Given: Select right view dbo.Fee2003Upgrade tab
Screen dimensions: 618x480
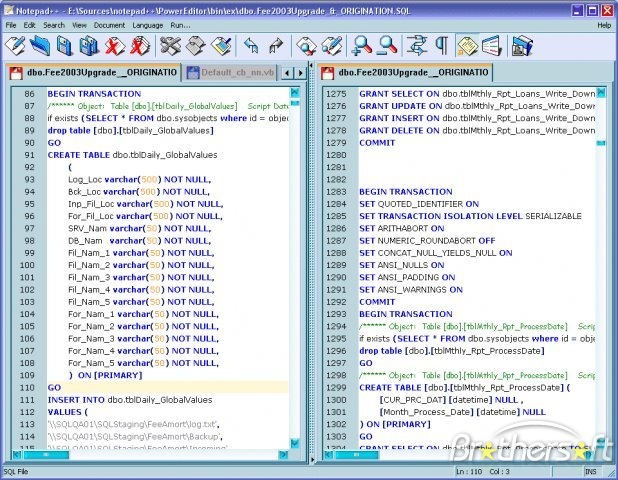Looking at the screenshot, I should coord(405,73).
